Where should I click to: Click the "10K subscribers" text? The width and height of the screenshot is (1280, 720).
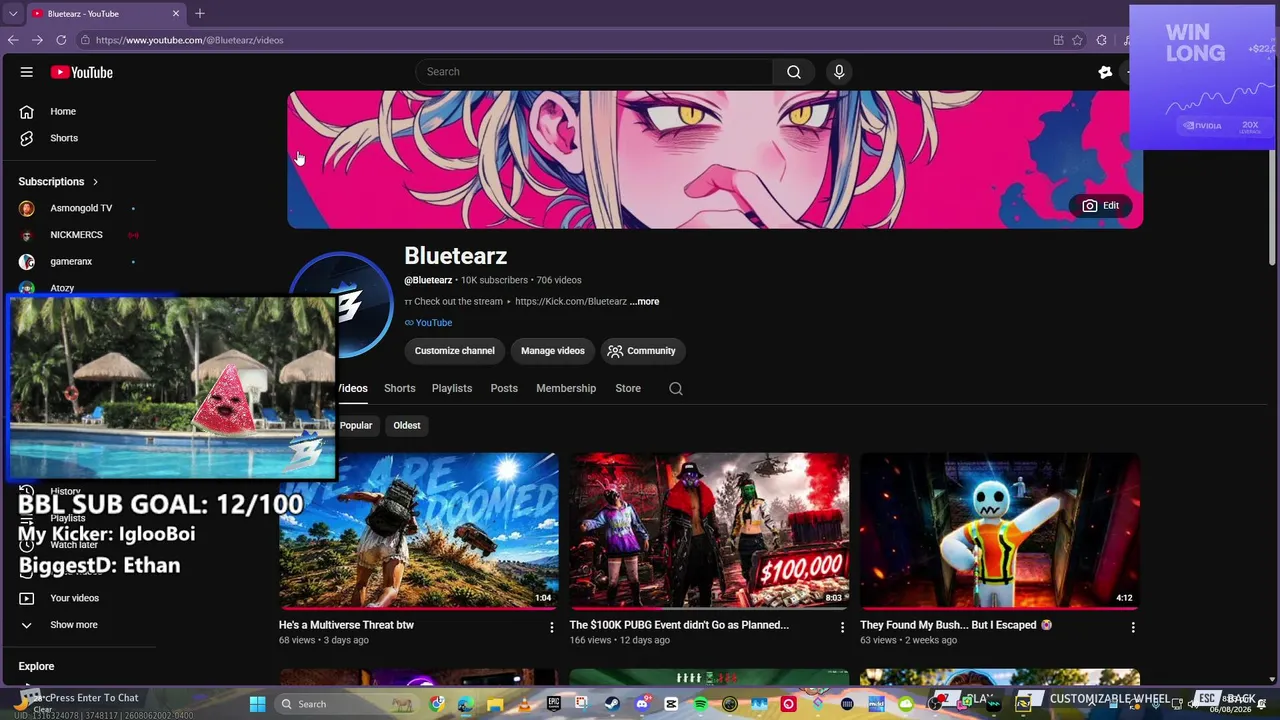[494, 280]
